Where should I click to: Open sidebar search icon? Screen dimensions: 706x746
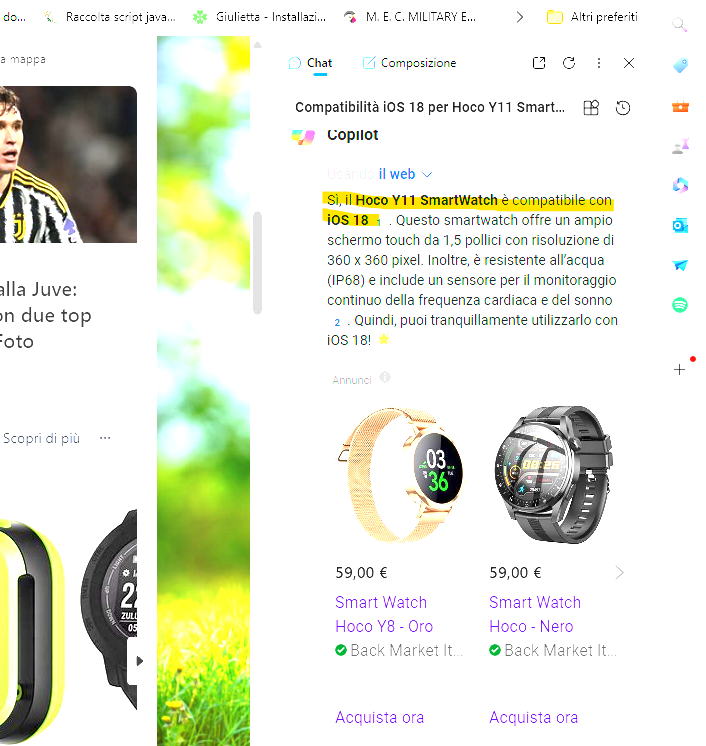(x=679, y=24)
